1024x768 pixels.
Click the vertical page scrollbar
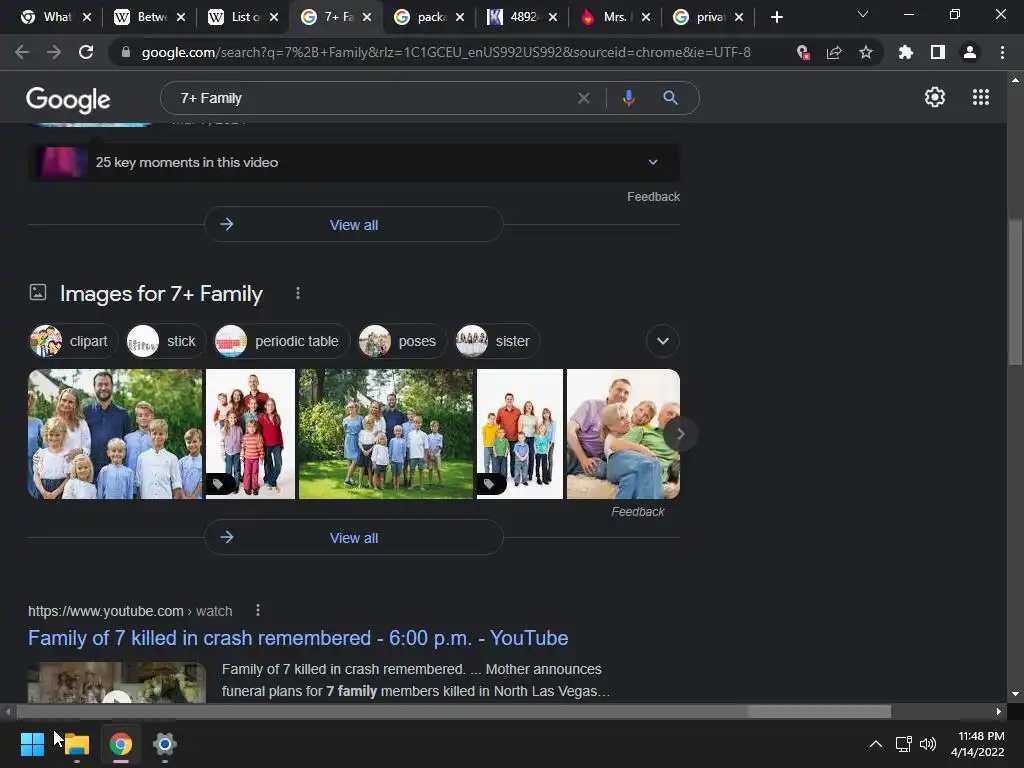1015,293
